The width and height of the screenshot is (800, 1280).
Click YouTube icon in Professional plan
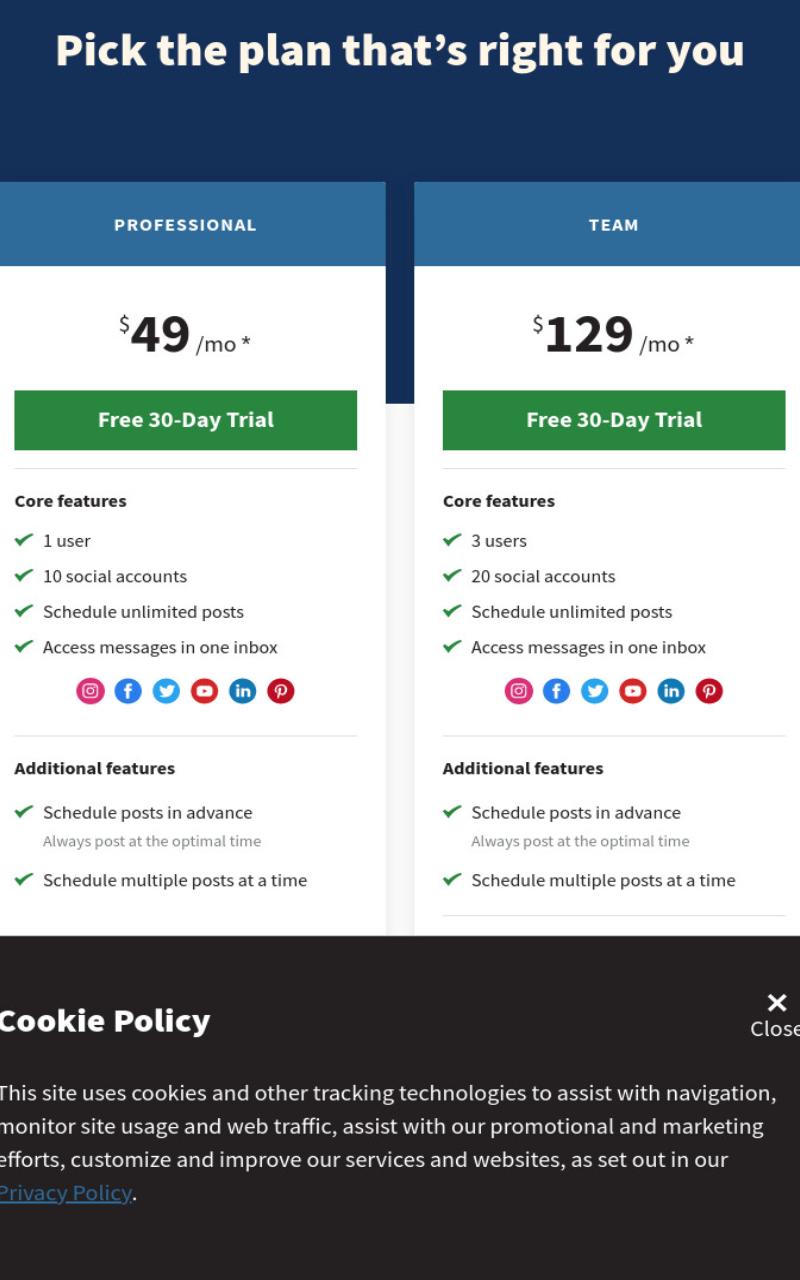point(204,691)
